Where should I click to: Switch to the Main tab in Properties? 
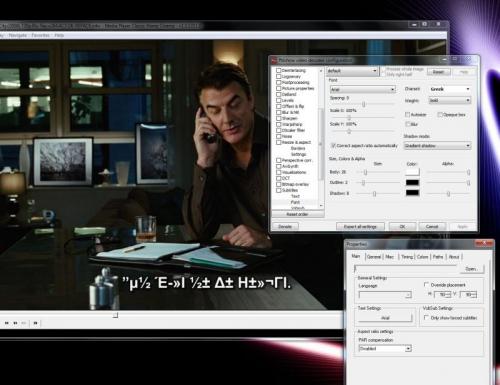(356, 256)
